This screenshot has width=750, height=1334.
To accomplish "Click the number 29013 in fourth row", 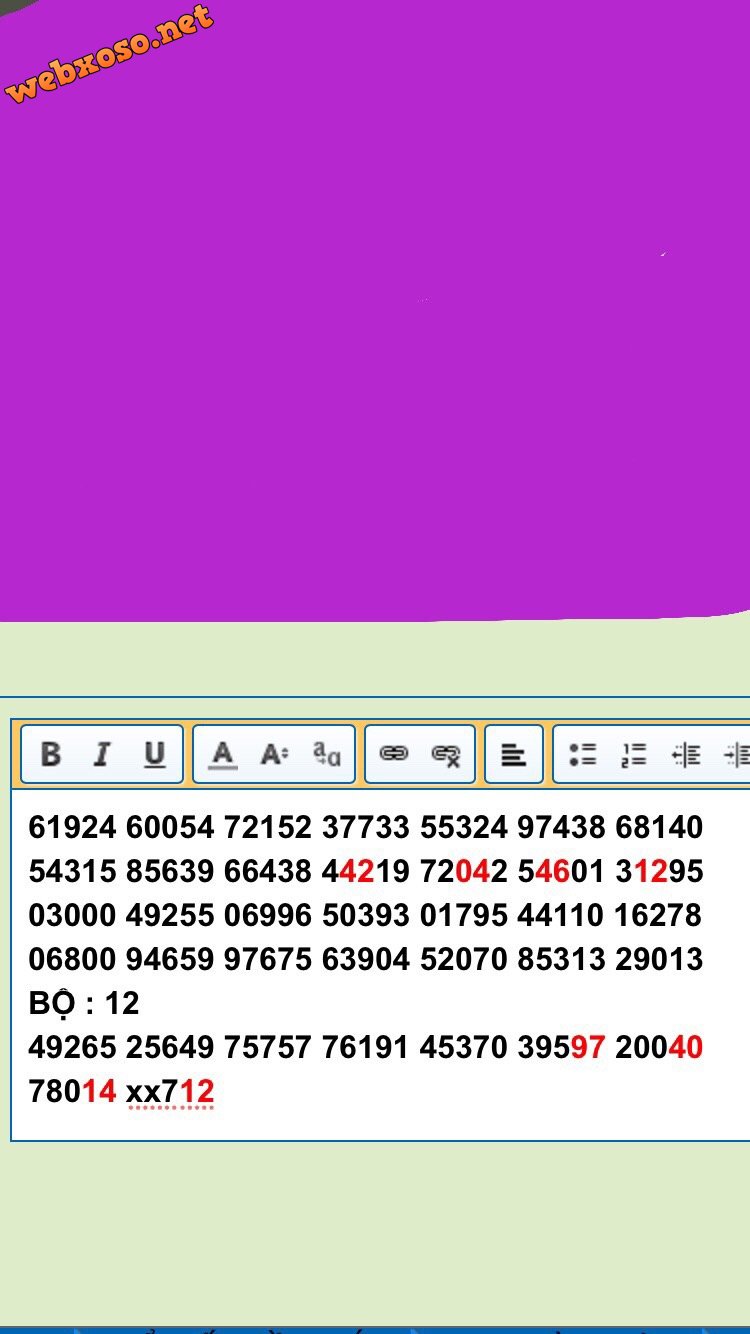I will click(659, 959).
